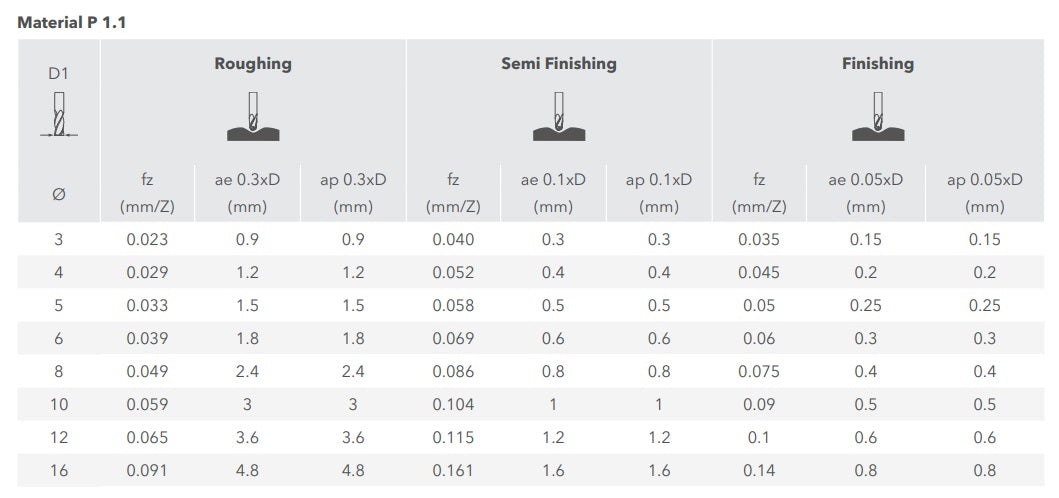This screenshot has width=1059, height=498.
Task: Click the 0.023 roughing feed value
Action: (147, 240)
